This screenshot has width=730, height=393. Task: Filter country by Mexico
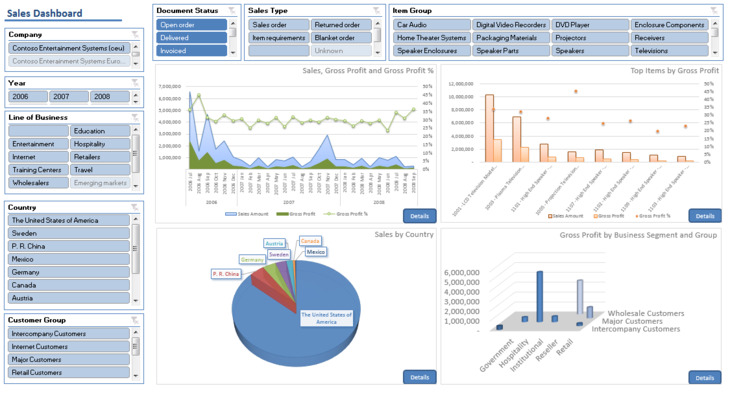tap(69, 259)
